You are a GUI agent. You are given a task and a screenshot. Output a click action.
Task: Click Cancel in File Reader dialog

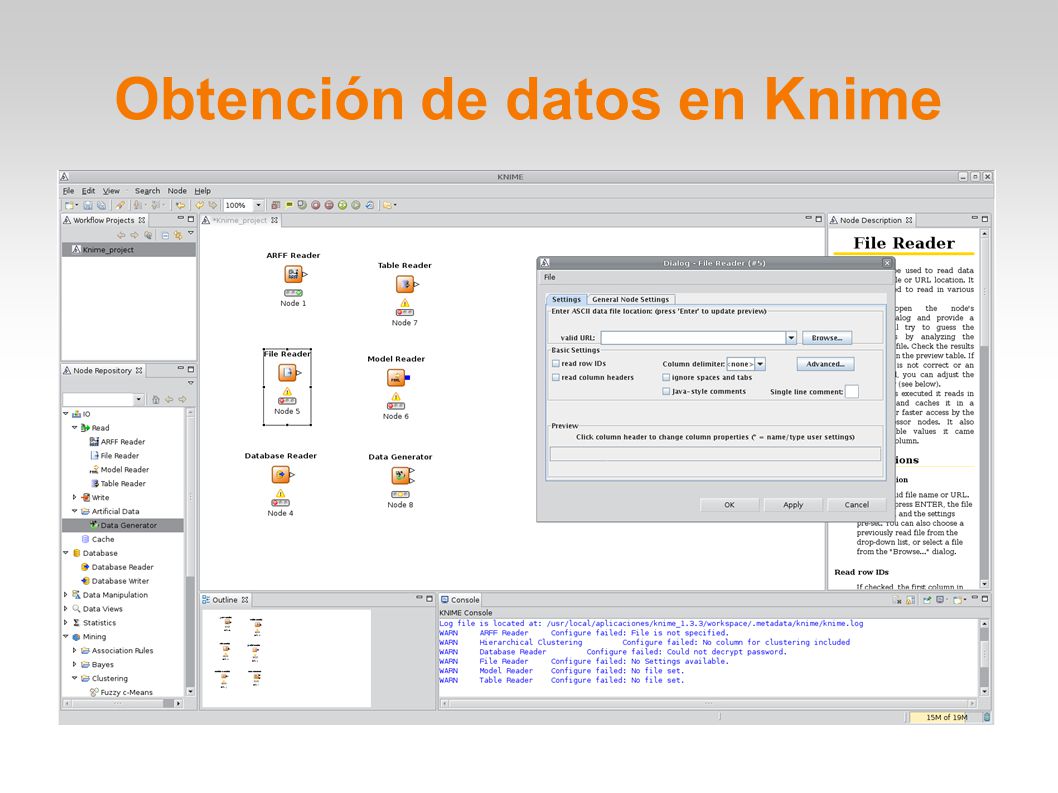pos(856,505)
